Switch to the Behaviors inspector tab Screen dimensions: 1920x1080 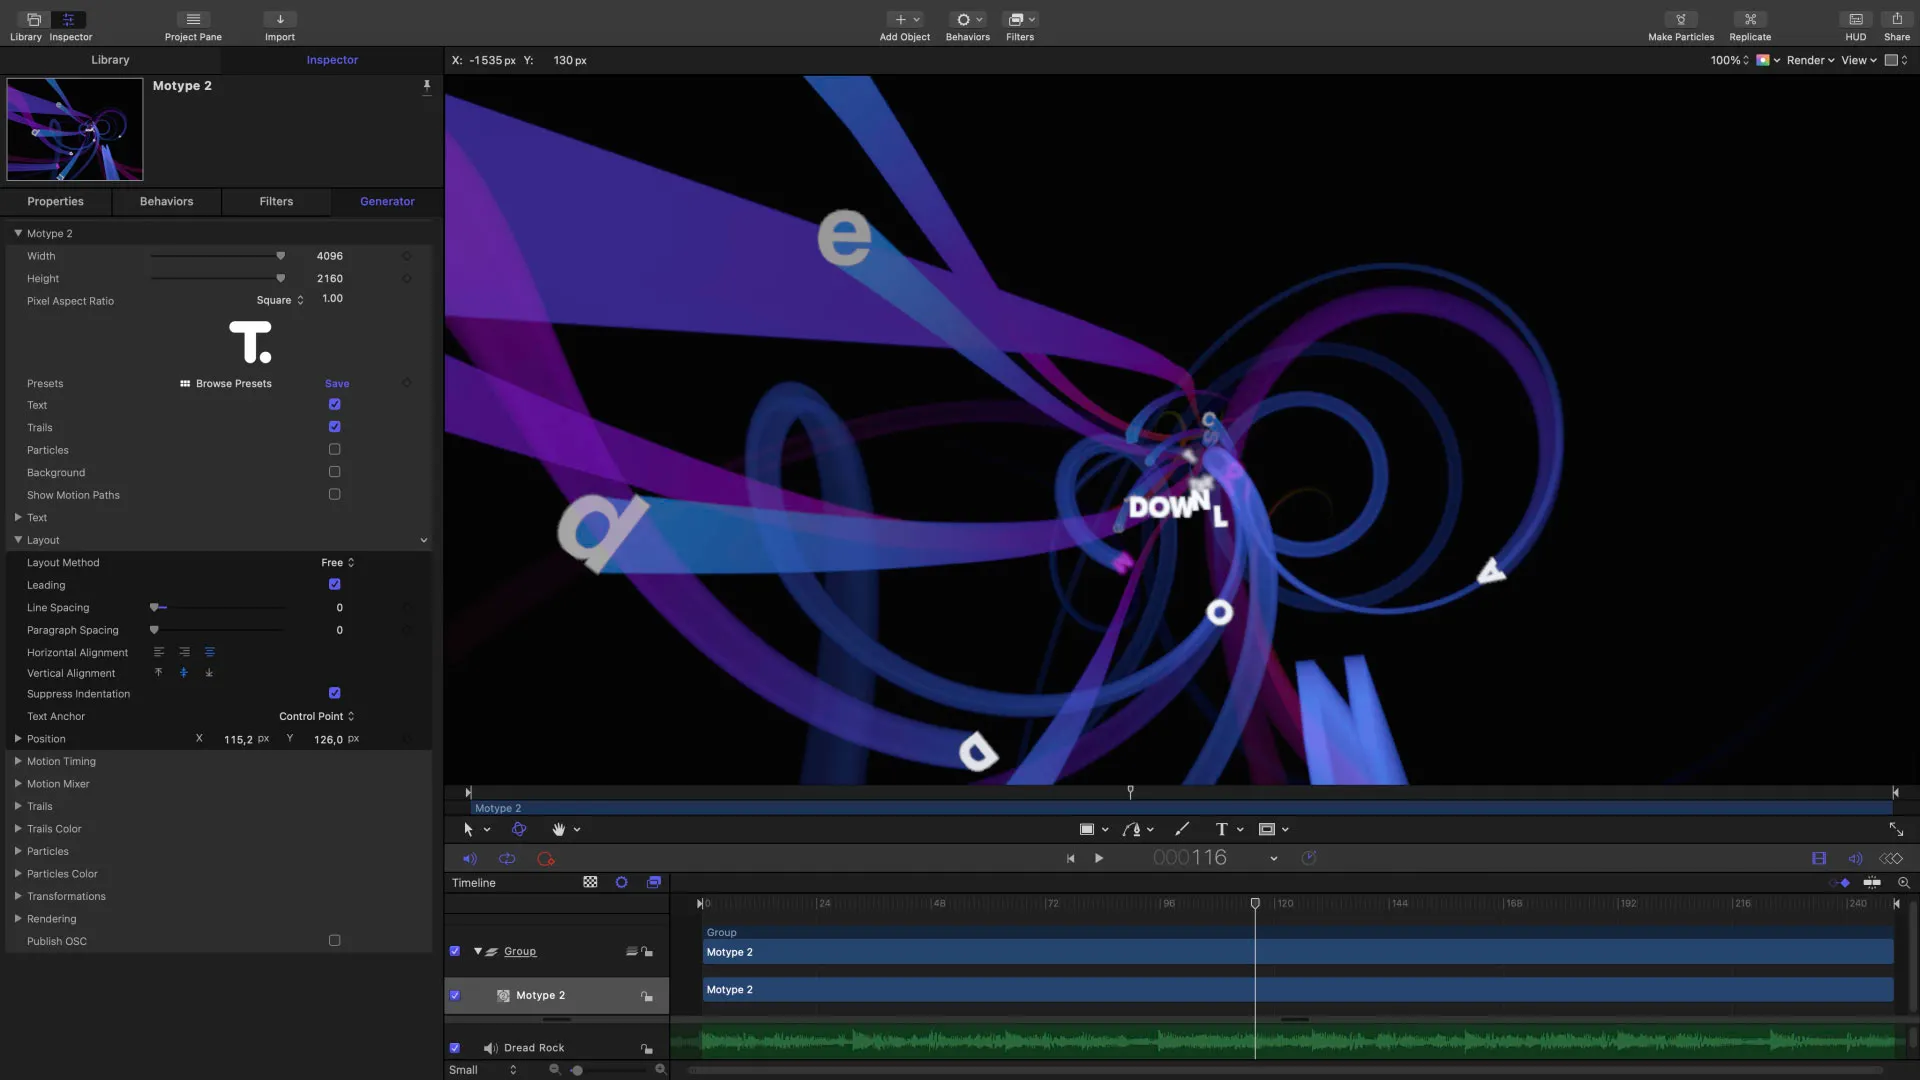[166, 201]
